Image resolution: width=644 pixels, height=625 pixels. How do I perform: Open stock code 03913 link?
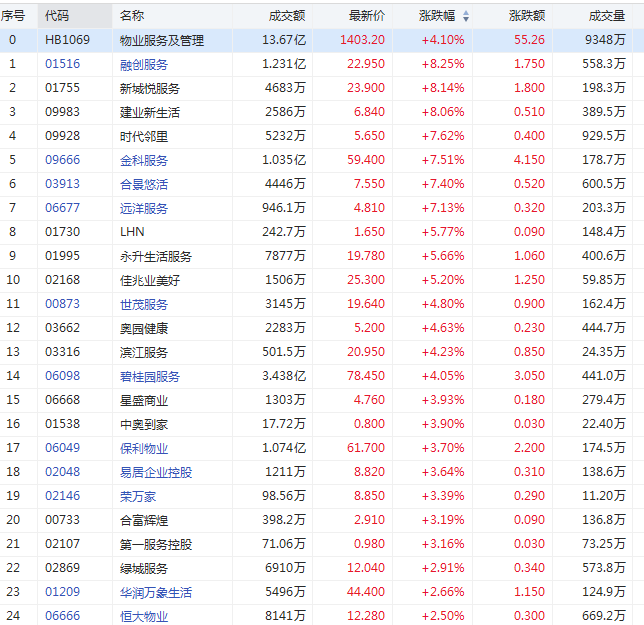point(62,184)
